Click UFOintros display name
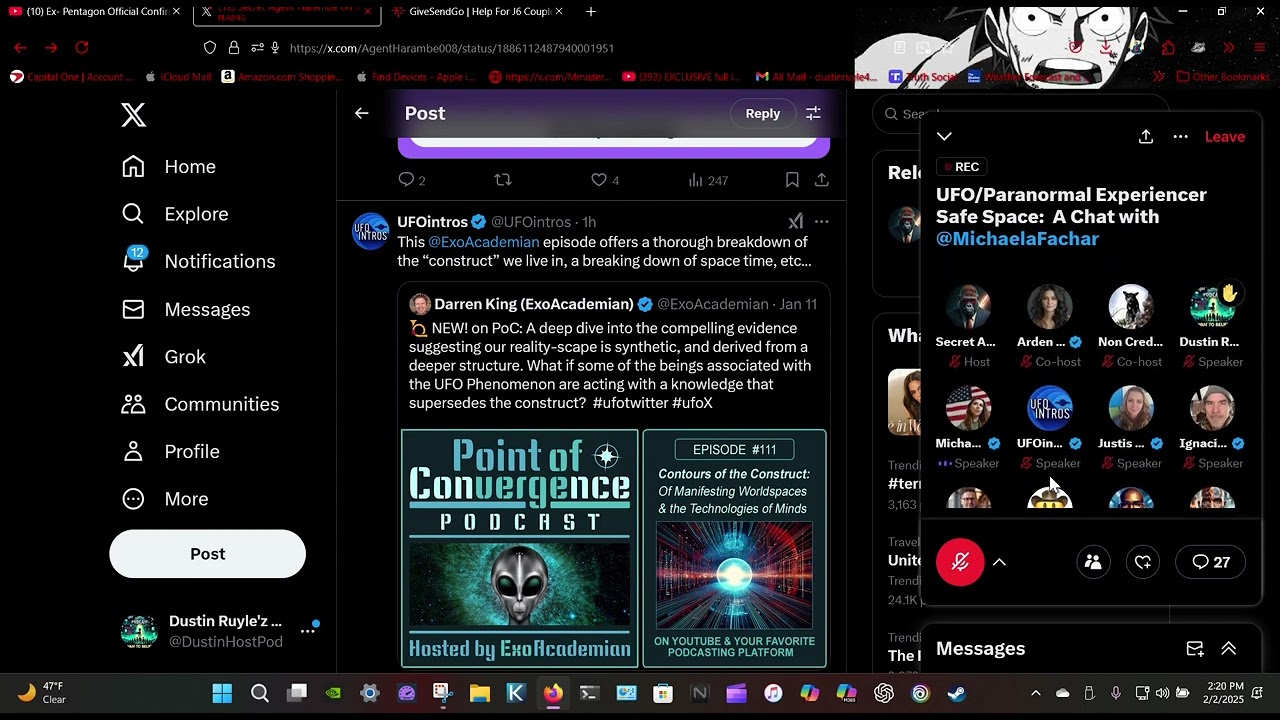1280x720 pixels. pyautogui.click(x=432, y=222)
